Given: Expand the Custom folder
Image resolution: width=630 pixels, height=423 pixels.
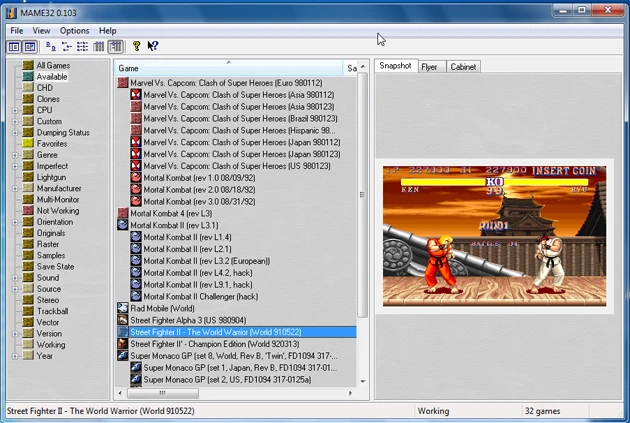Looking at the screenshot, I should (15, 122).
